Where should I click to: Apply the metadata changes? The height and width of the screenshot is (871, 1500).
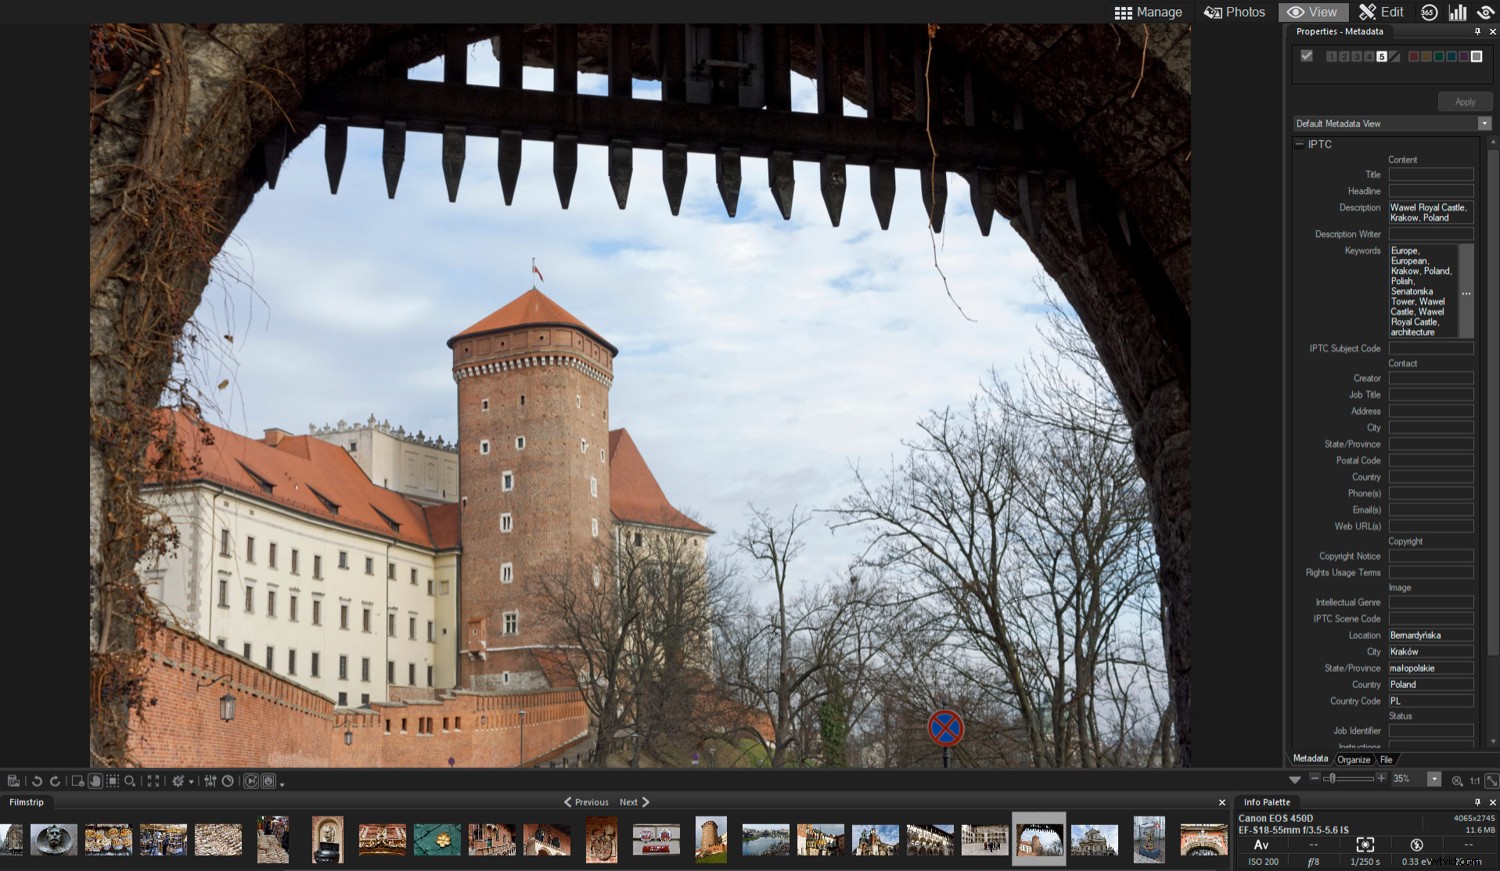point(1463,101)
